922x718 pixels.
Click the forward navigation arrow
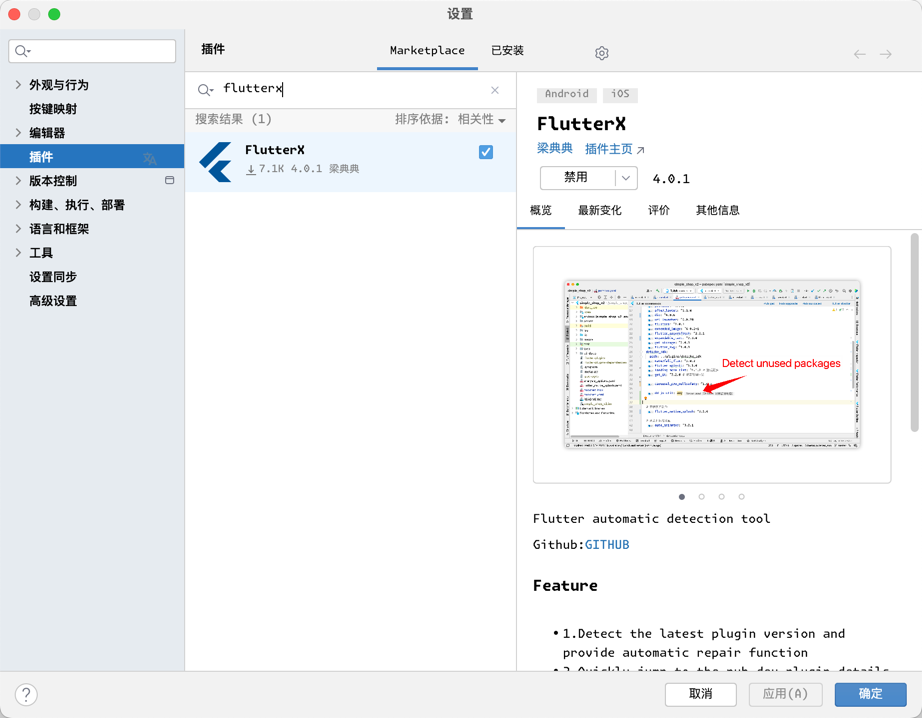[886, 54]
